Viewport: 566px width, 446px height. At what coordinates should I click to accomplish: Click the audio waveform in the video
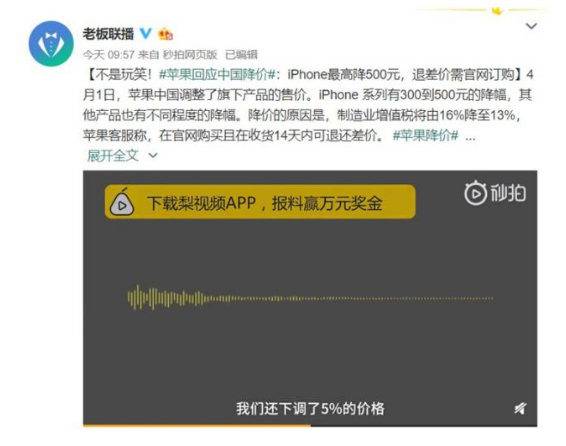point(310,298)
